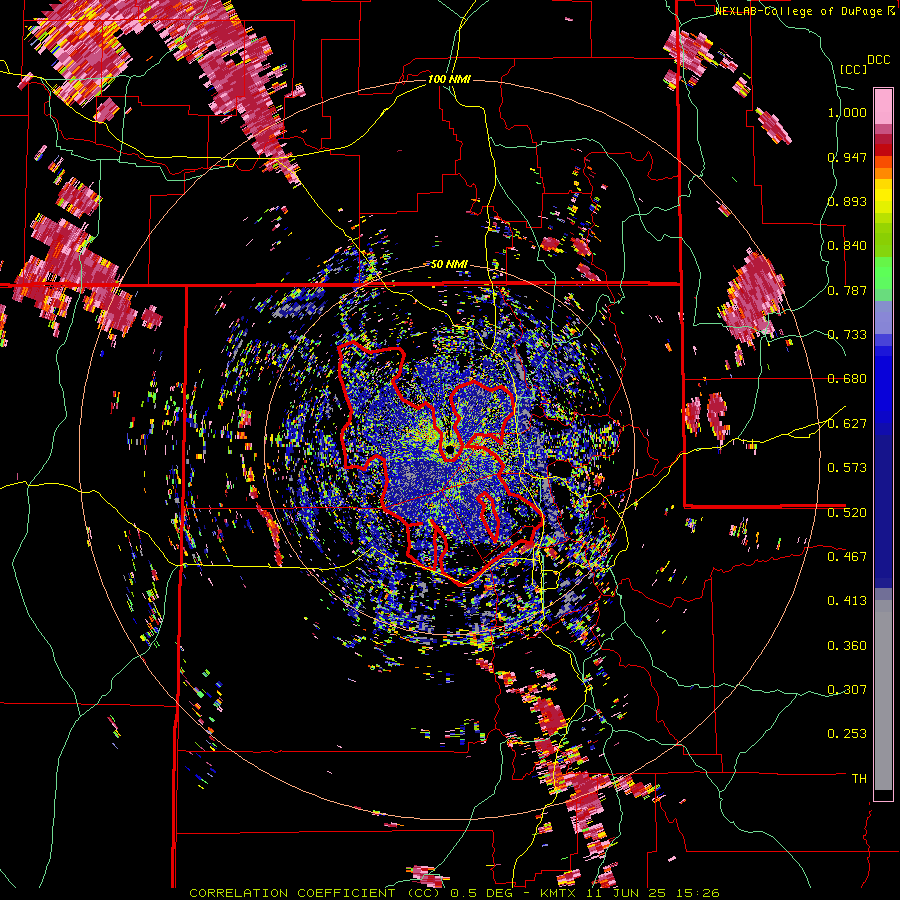The image size is (900, 900).
Task: Select the 0.840 value on color scale
Action: [847, 246]
